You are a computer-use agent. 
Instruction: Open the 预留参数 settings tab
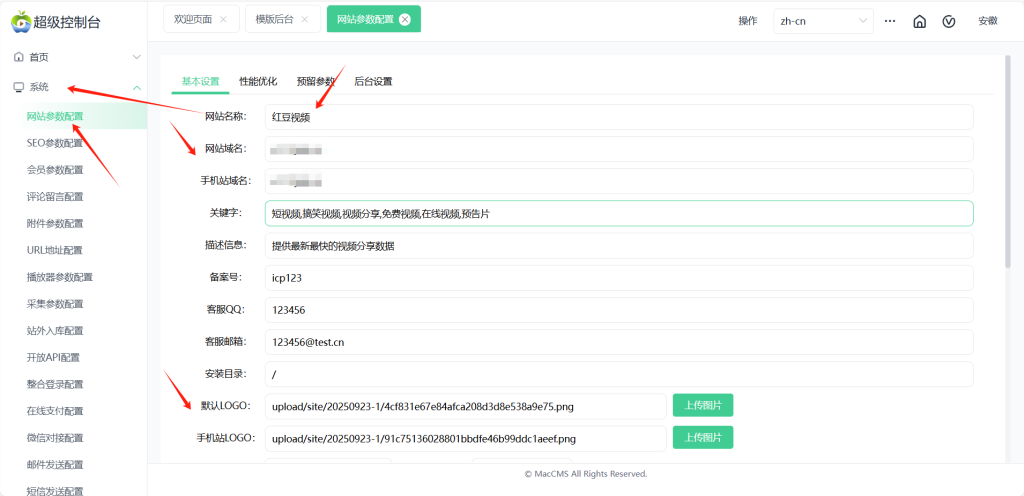pos(315,82)
